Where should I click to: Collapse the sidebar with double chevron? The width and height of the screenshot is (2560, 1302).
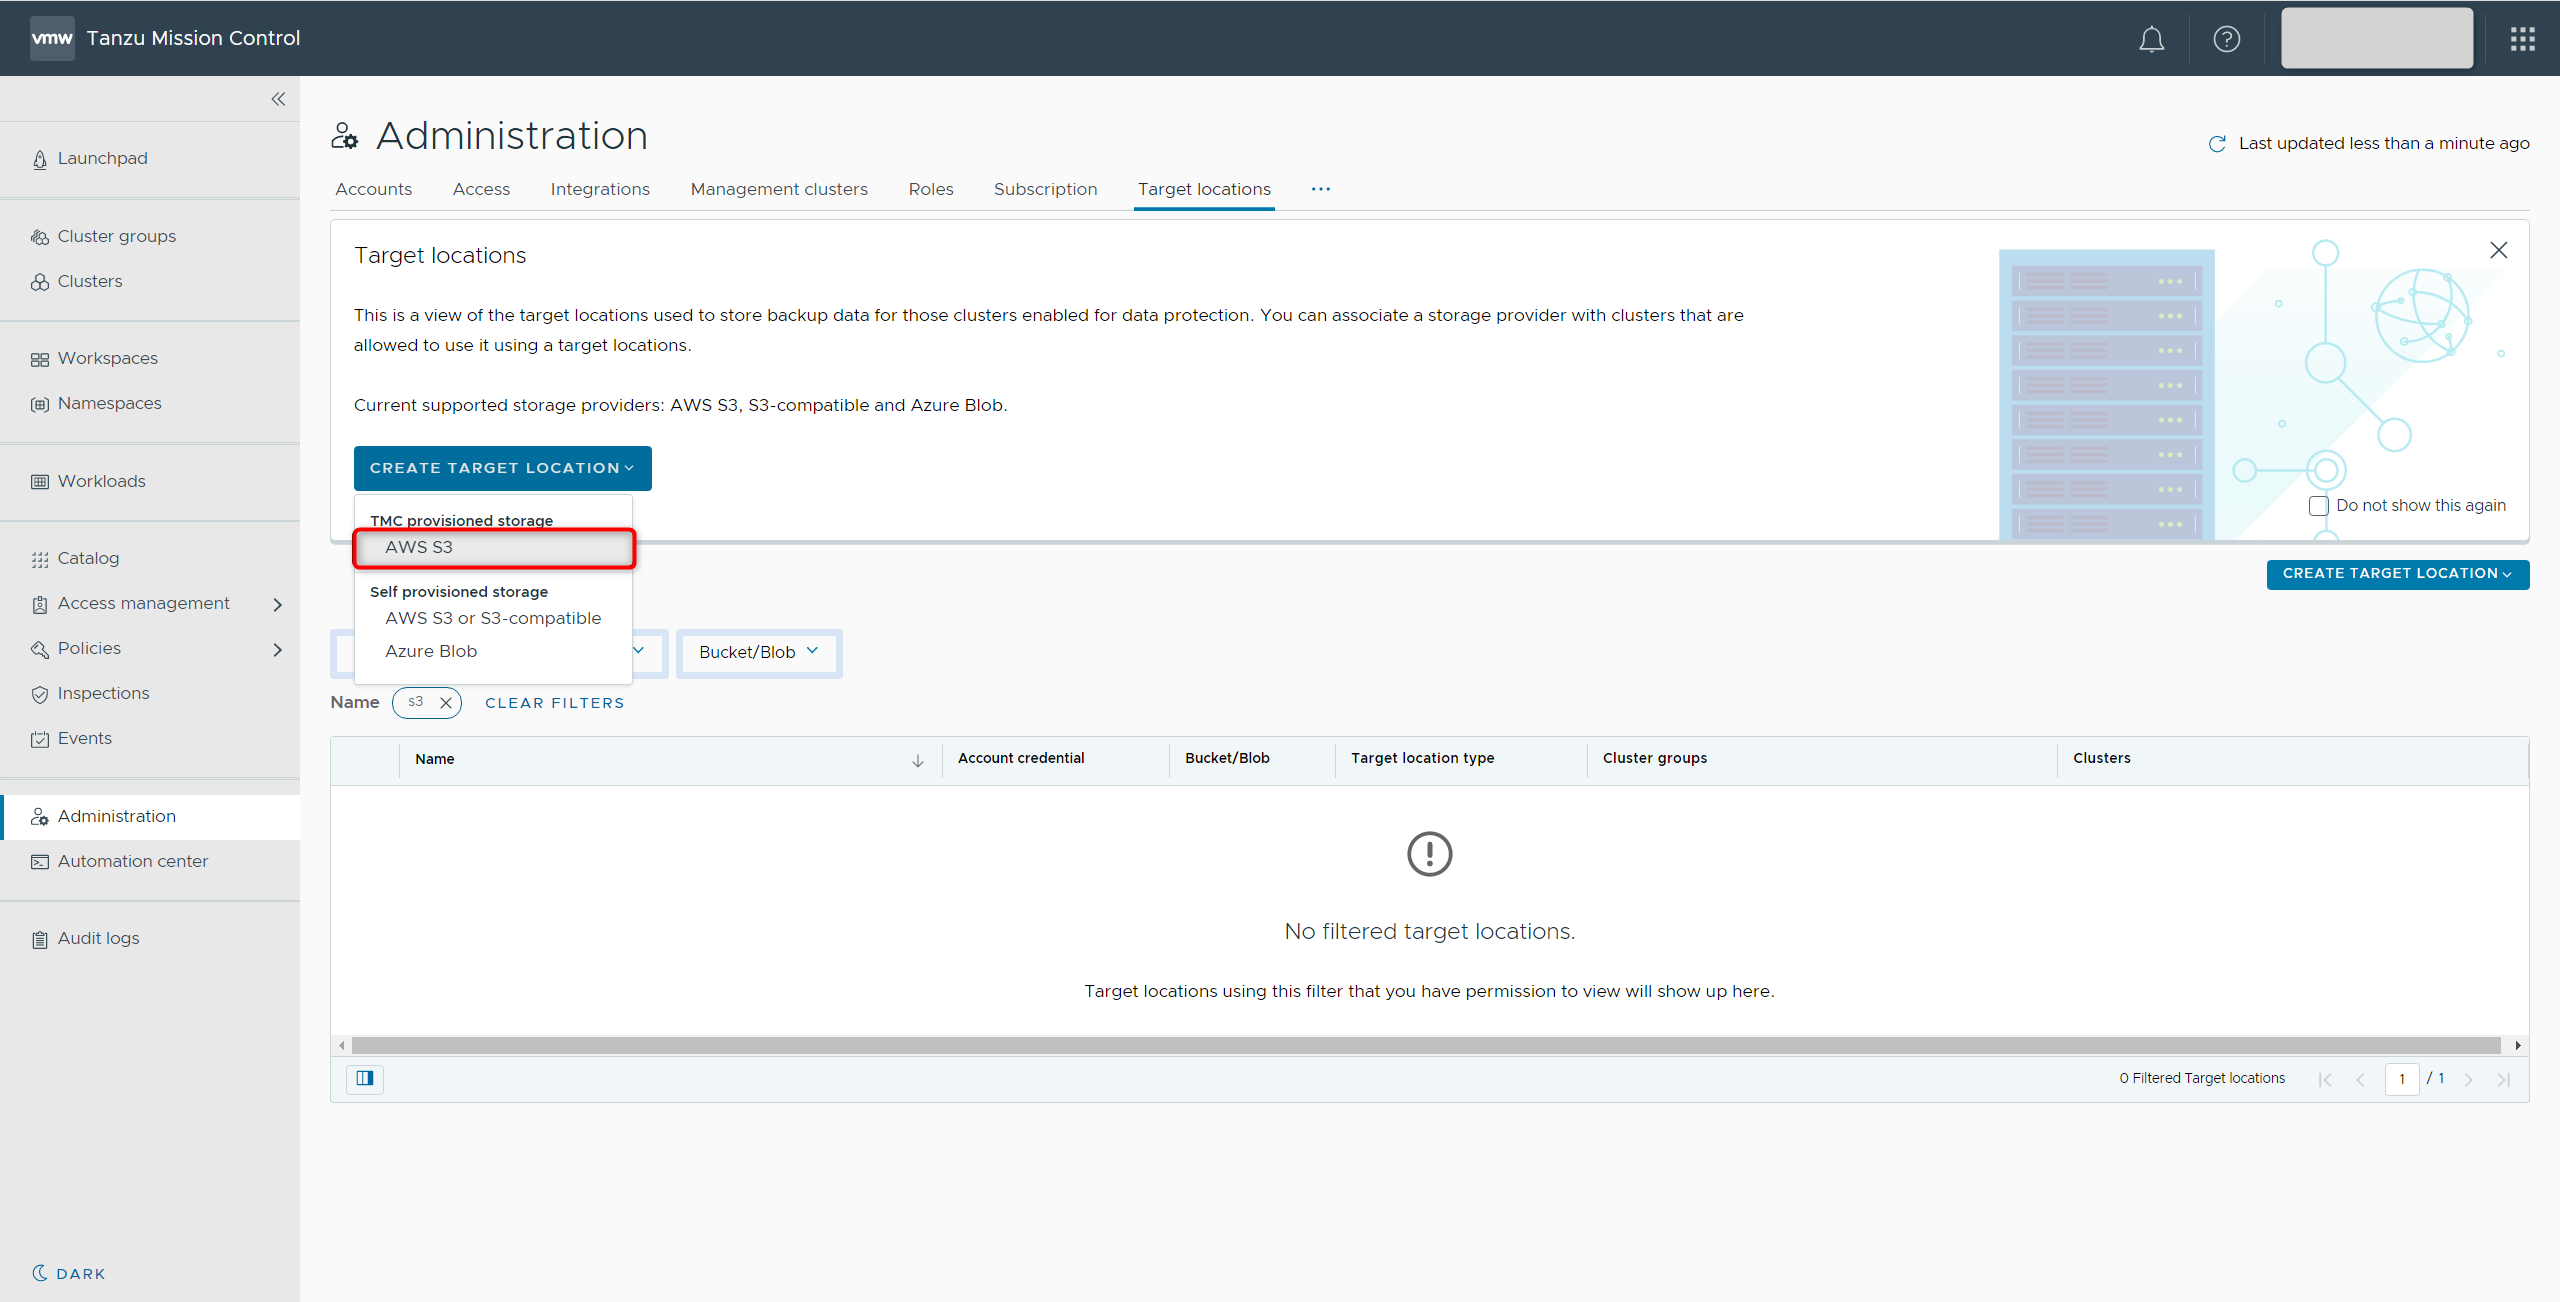pos(278,99)
